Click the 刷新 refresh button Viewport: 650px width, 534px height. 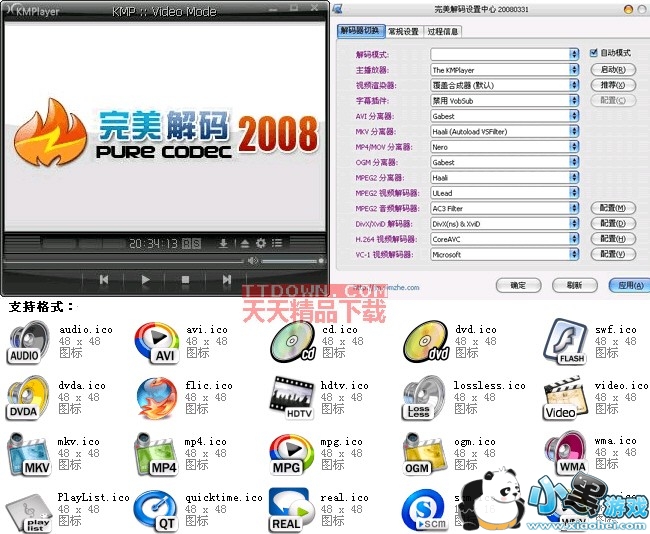pos(575,285)
